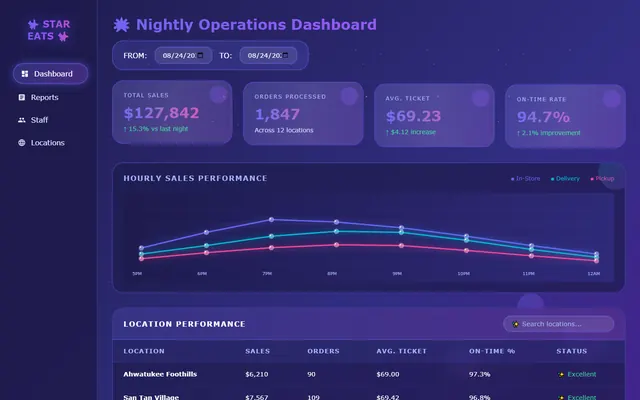Open the TO date calendar picker
640x400 pixels.
pyautogui.click(x=285, y=56)
